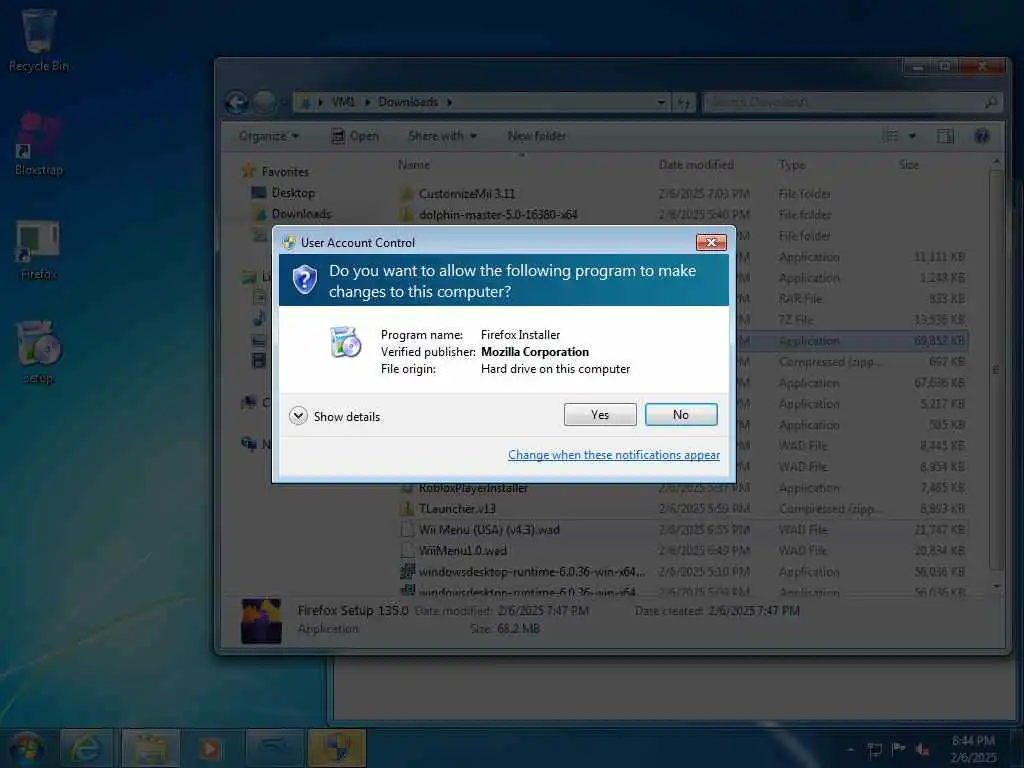1024x768 pixels.
Task: Sort by Date modified column header
Action: (x=696, y=165)
